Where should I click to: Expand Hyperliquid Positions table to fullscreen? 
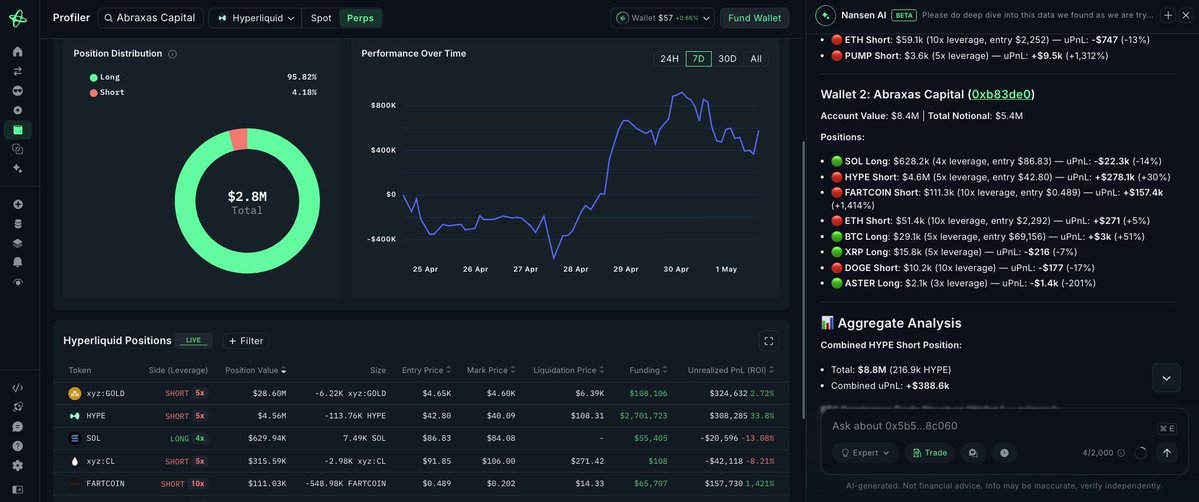pos(769,341)
